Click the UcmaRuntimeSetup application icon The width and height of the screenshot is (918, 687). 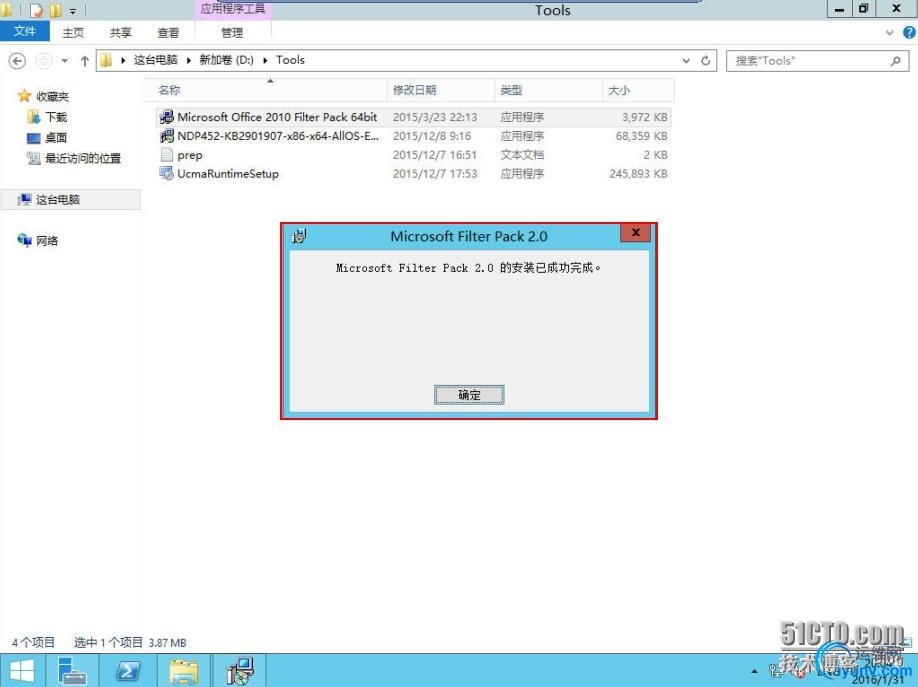[166, 173]
